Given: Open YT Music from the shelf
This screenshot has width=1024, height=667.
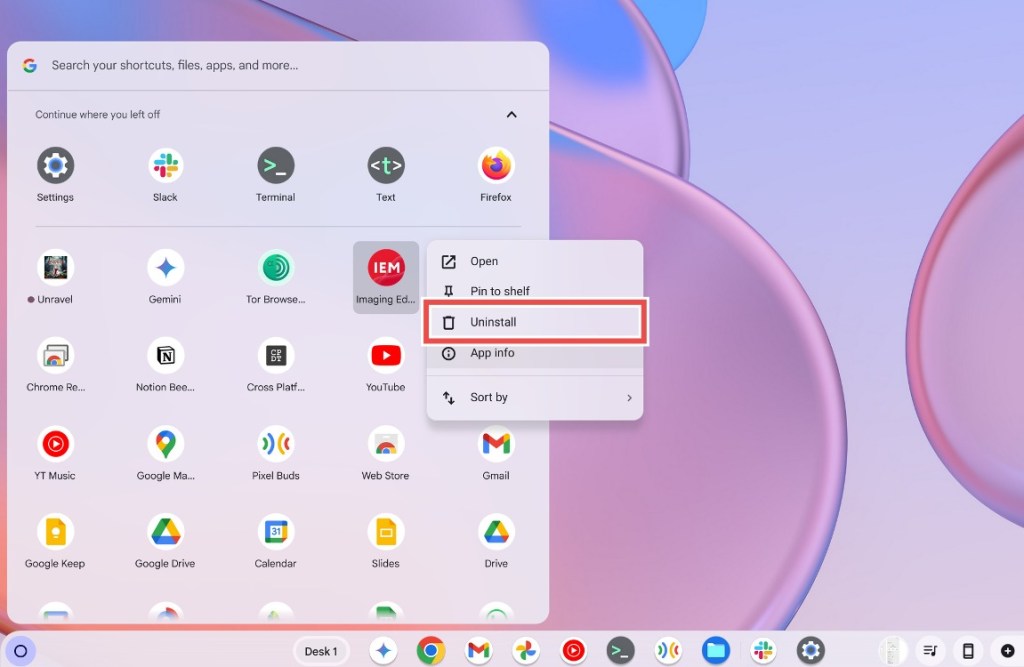Looking at the screenshot, I should pyautogui.click(x=573, y=651).
